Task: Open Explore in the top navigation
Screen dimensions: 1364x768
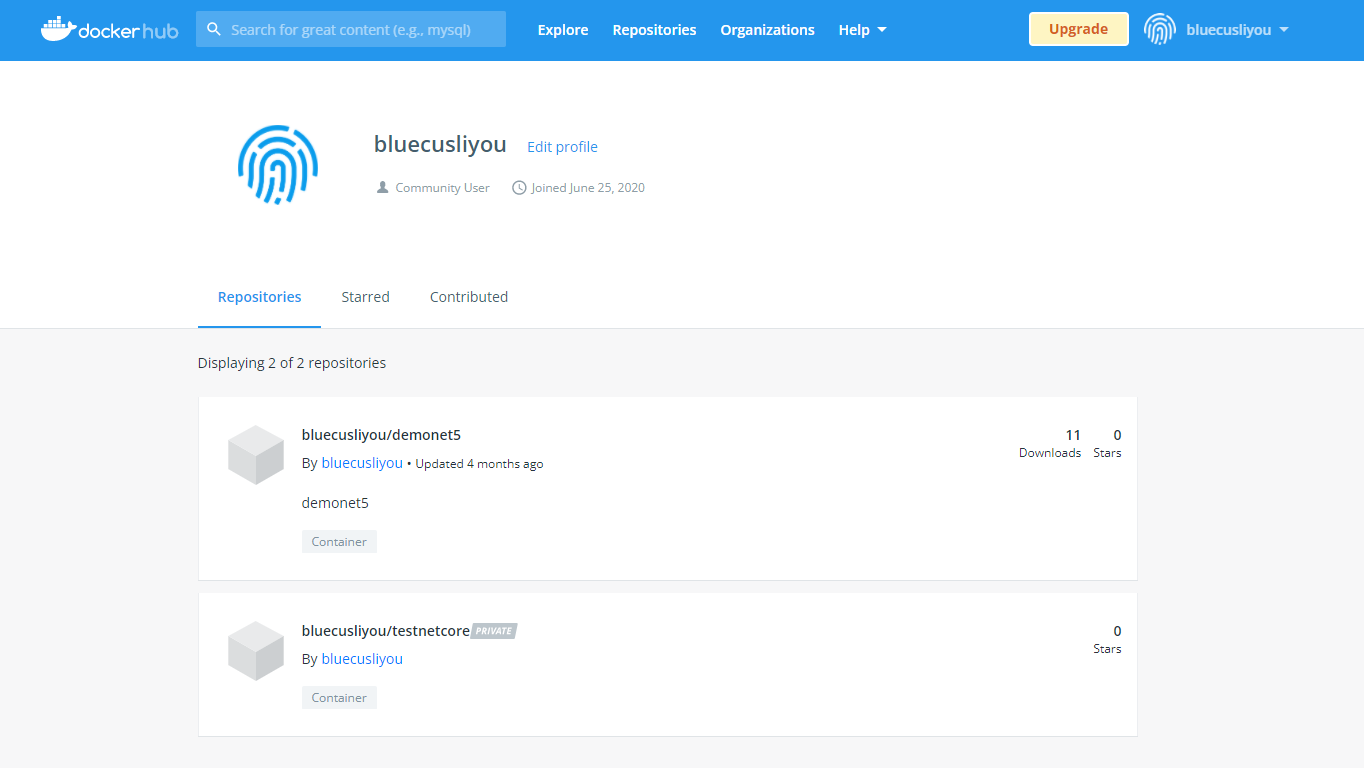Action: pyautogui.click(x=563, y=30)
